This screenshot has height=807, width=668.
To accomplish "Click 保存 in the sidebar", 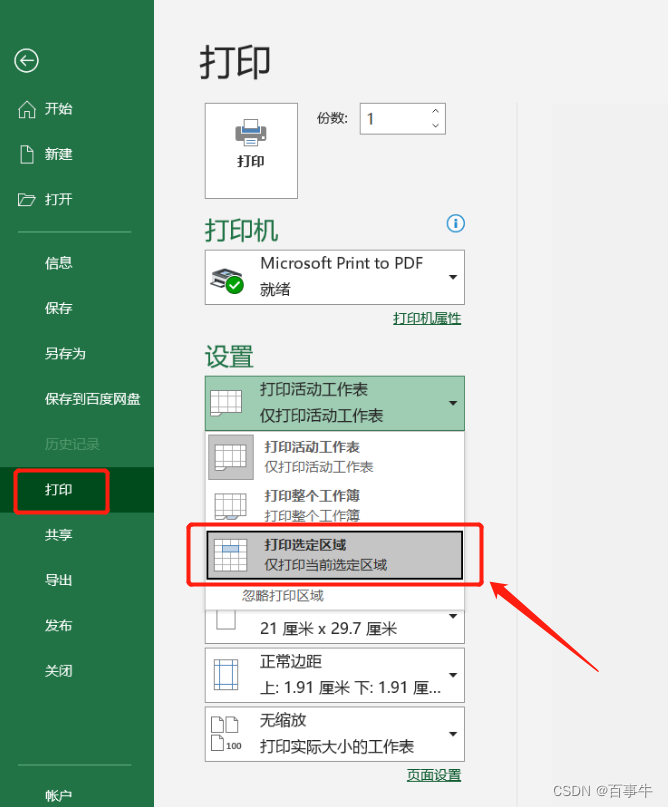I will 58,308.
